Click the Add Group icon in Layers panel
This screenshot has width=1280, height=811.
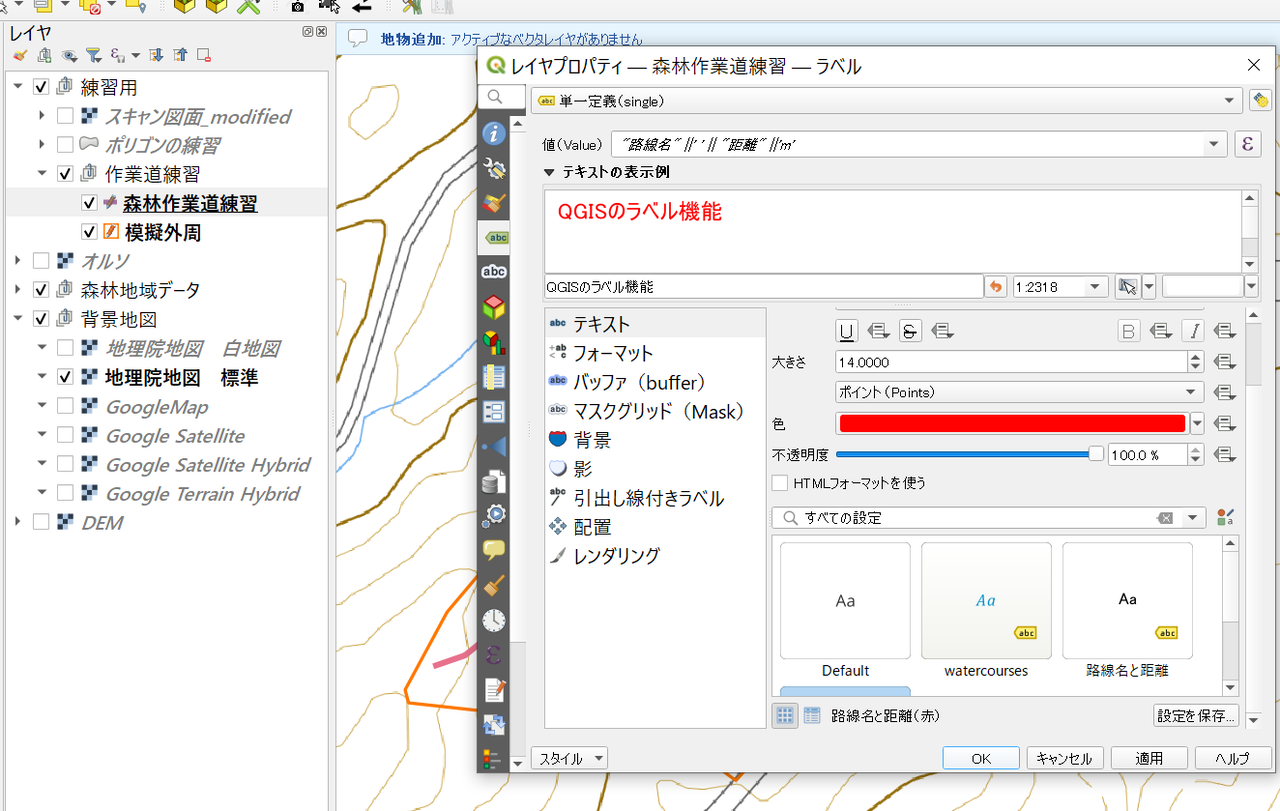click(44, 55)
